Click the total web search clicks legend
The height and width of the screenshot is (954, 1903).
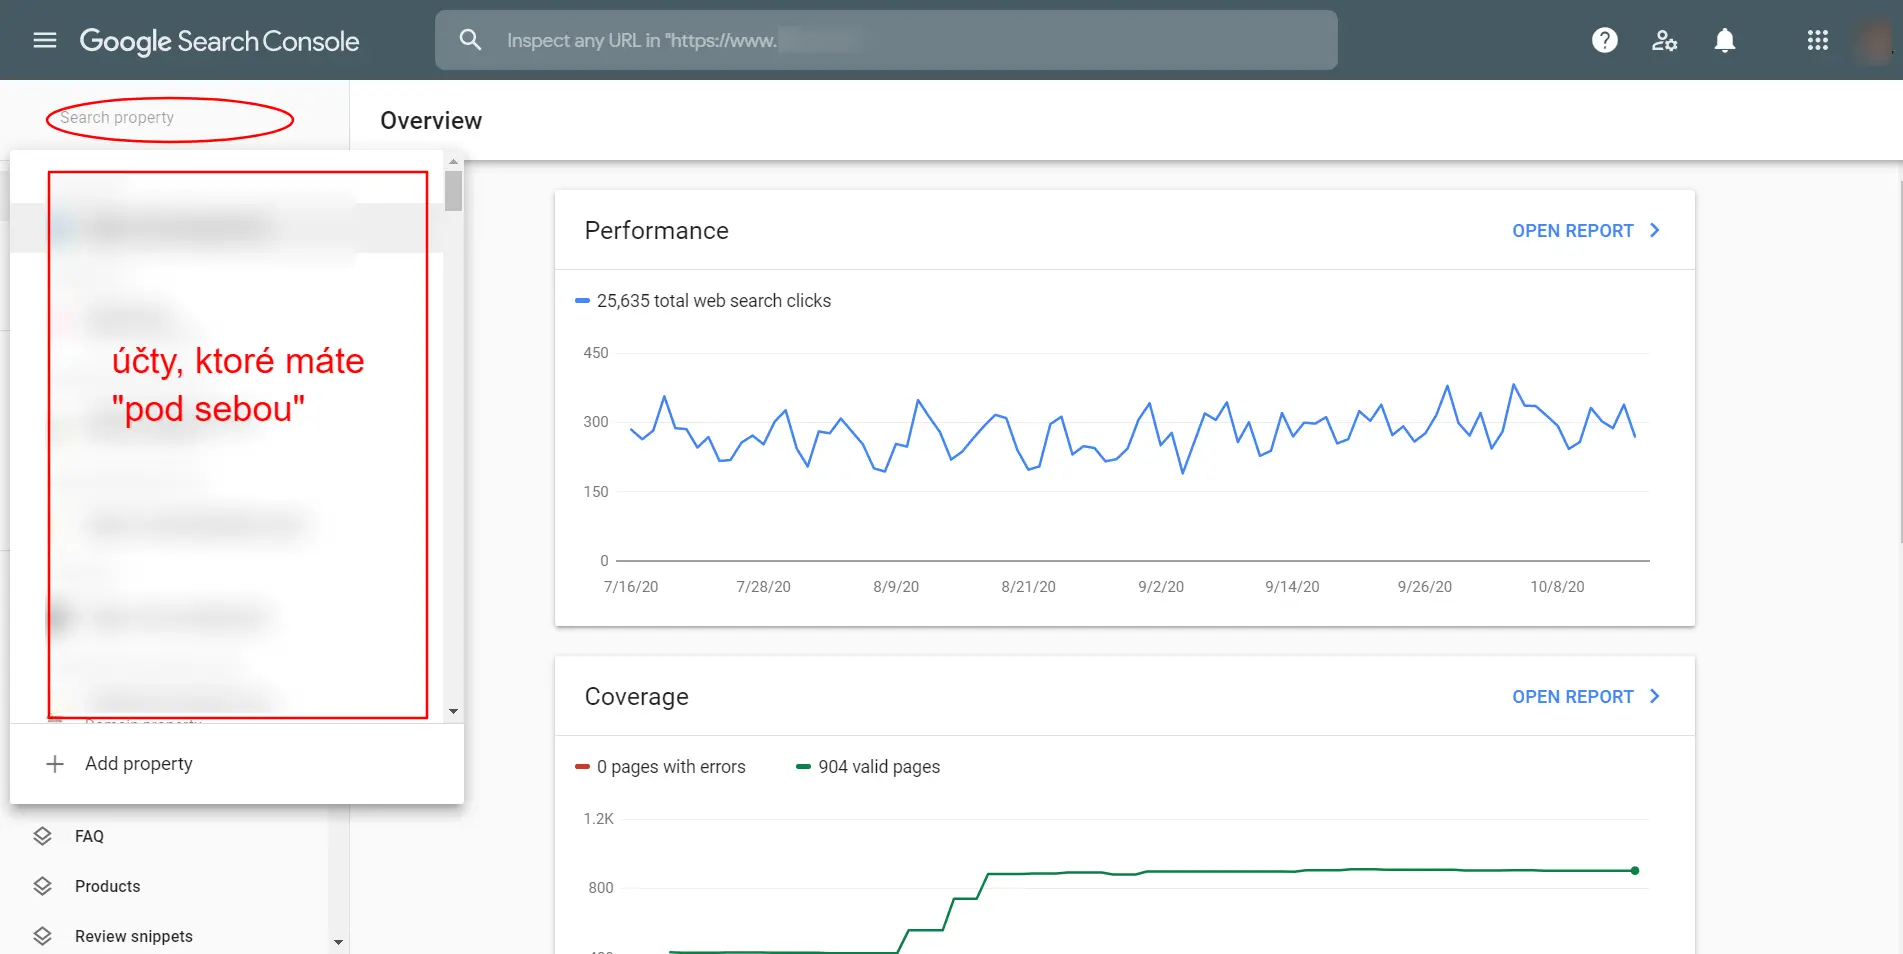tap(703, 301)
